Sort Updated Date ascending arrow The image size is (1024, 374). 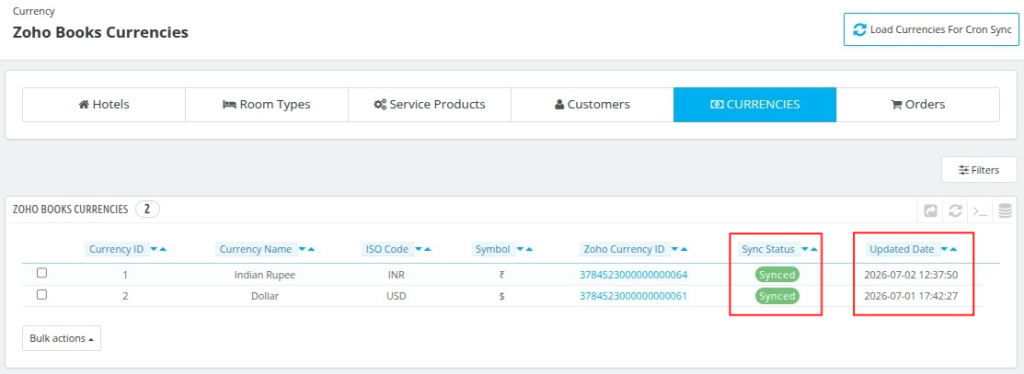(954, 249)
